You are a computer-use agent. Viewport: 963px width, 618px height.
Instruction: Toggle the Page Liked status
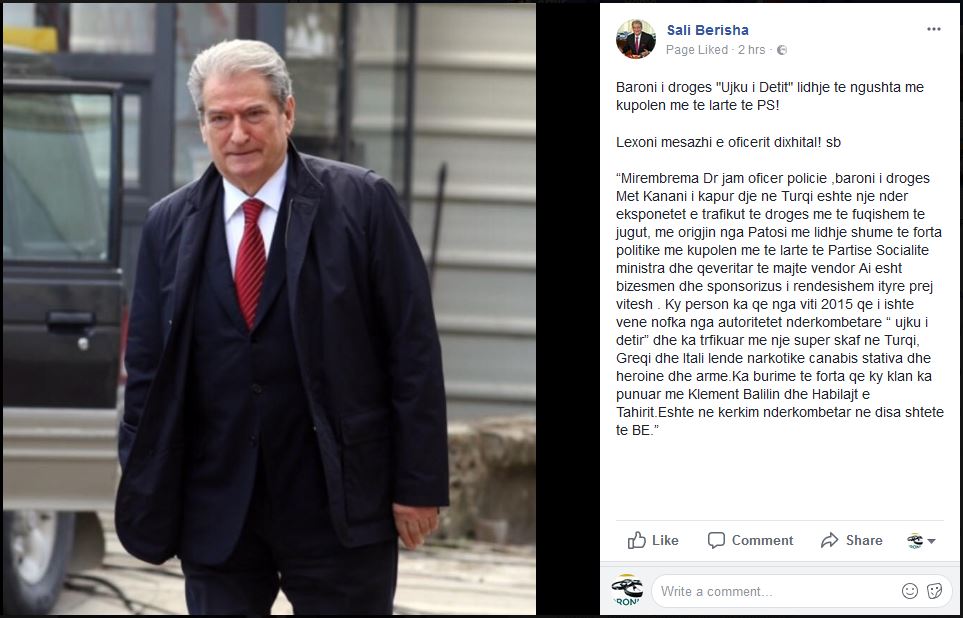click(696, 50)
